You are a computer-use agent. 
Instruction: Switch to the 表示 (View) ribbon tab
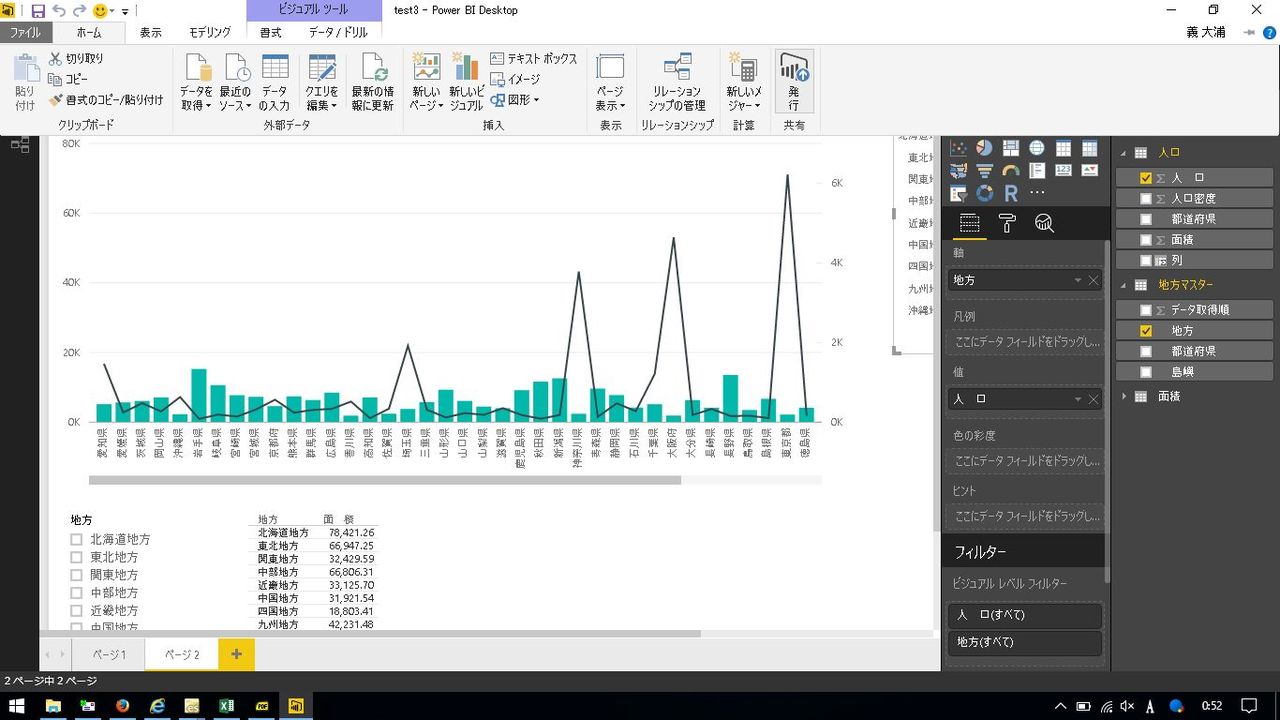coord(151,33)
